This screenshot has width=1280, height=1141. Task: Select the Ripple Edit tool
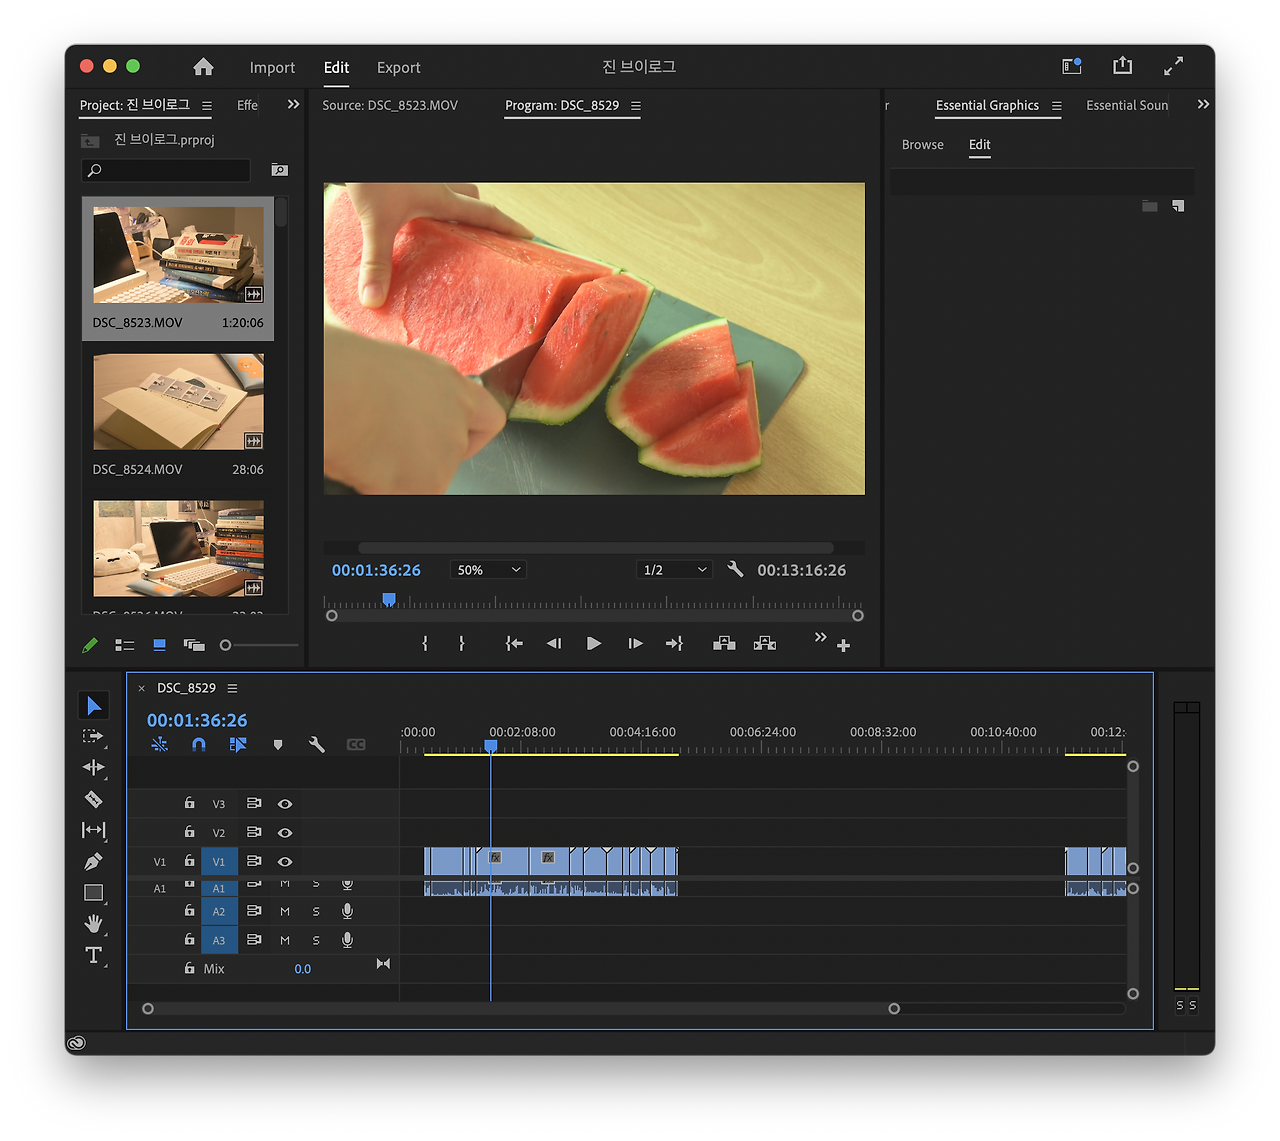tap(93, 767)
